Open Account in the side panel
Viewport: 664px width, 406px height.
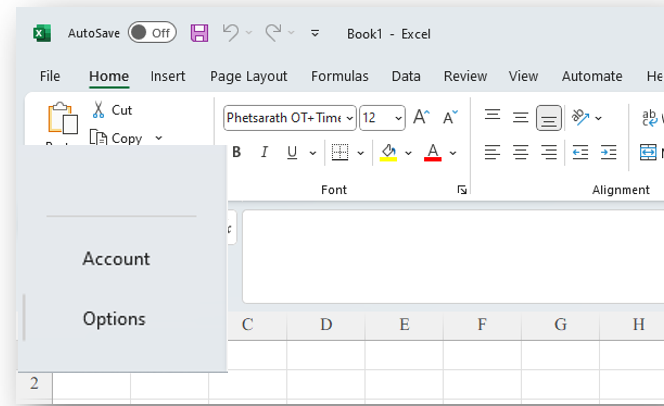116,259
